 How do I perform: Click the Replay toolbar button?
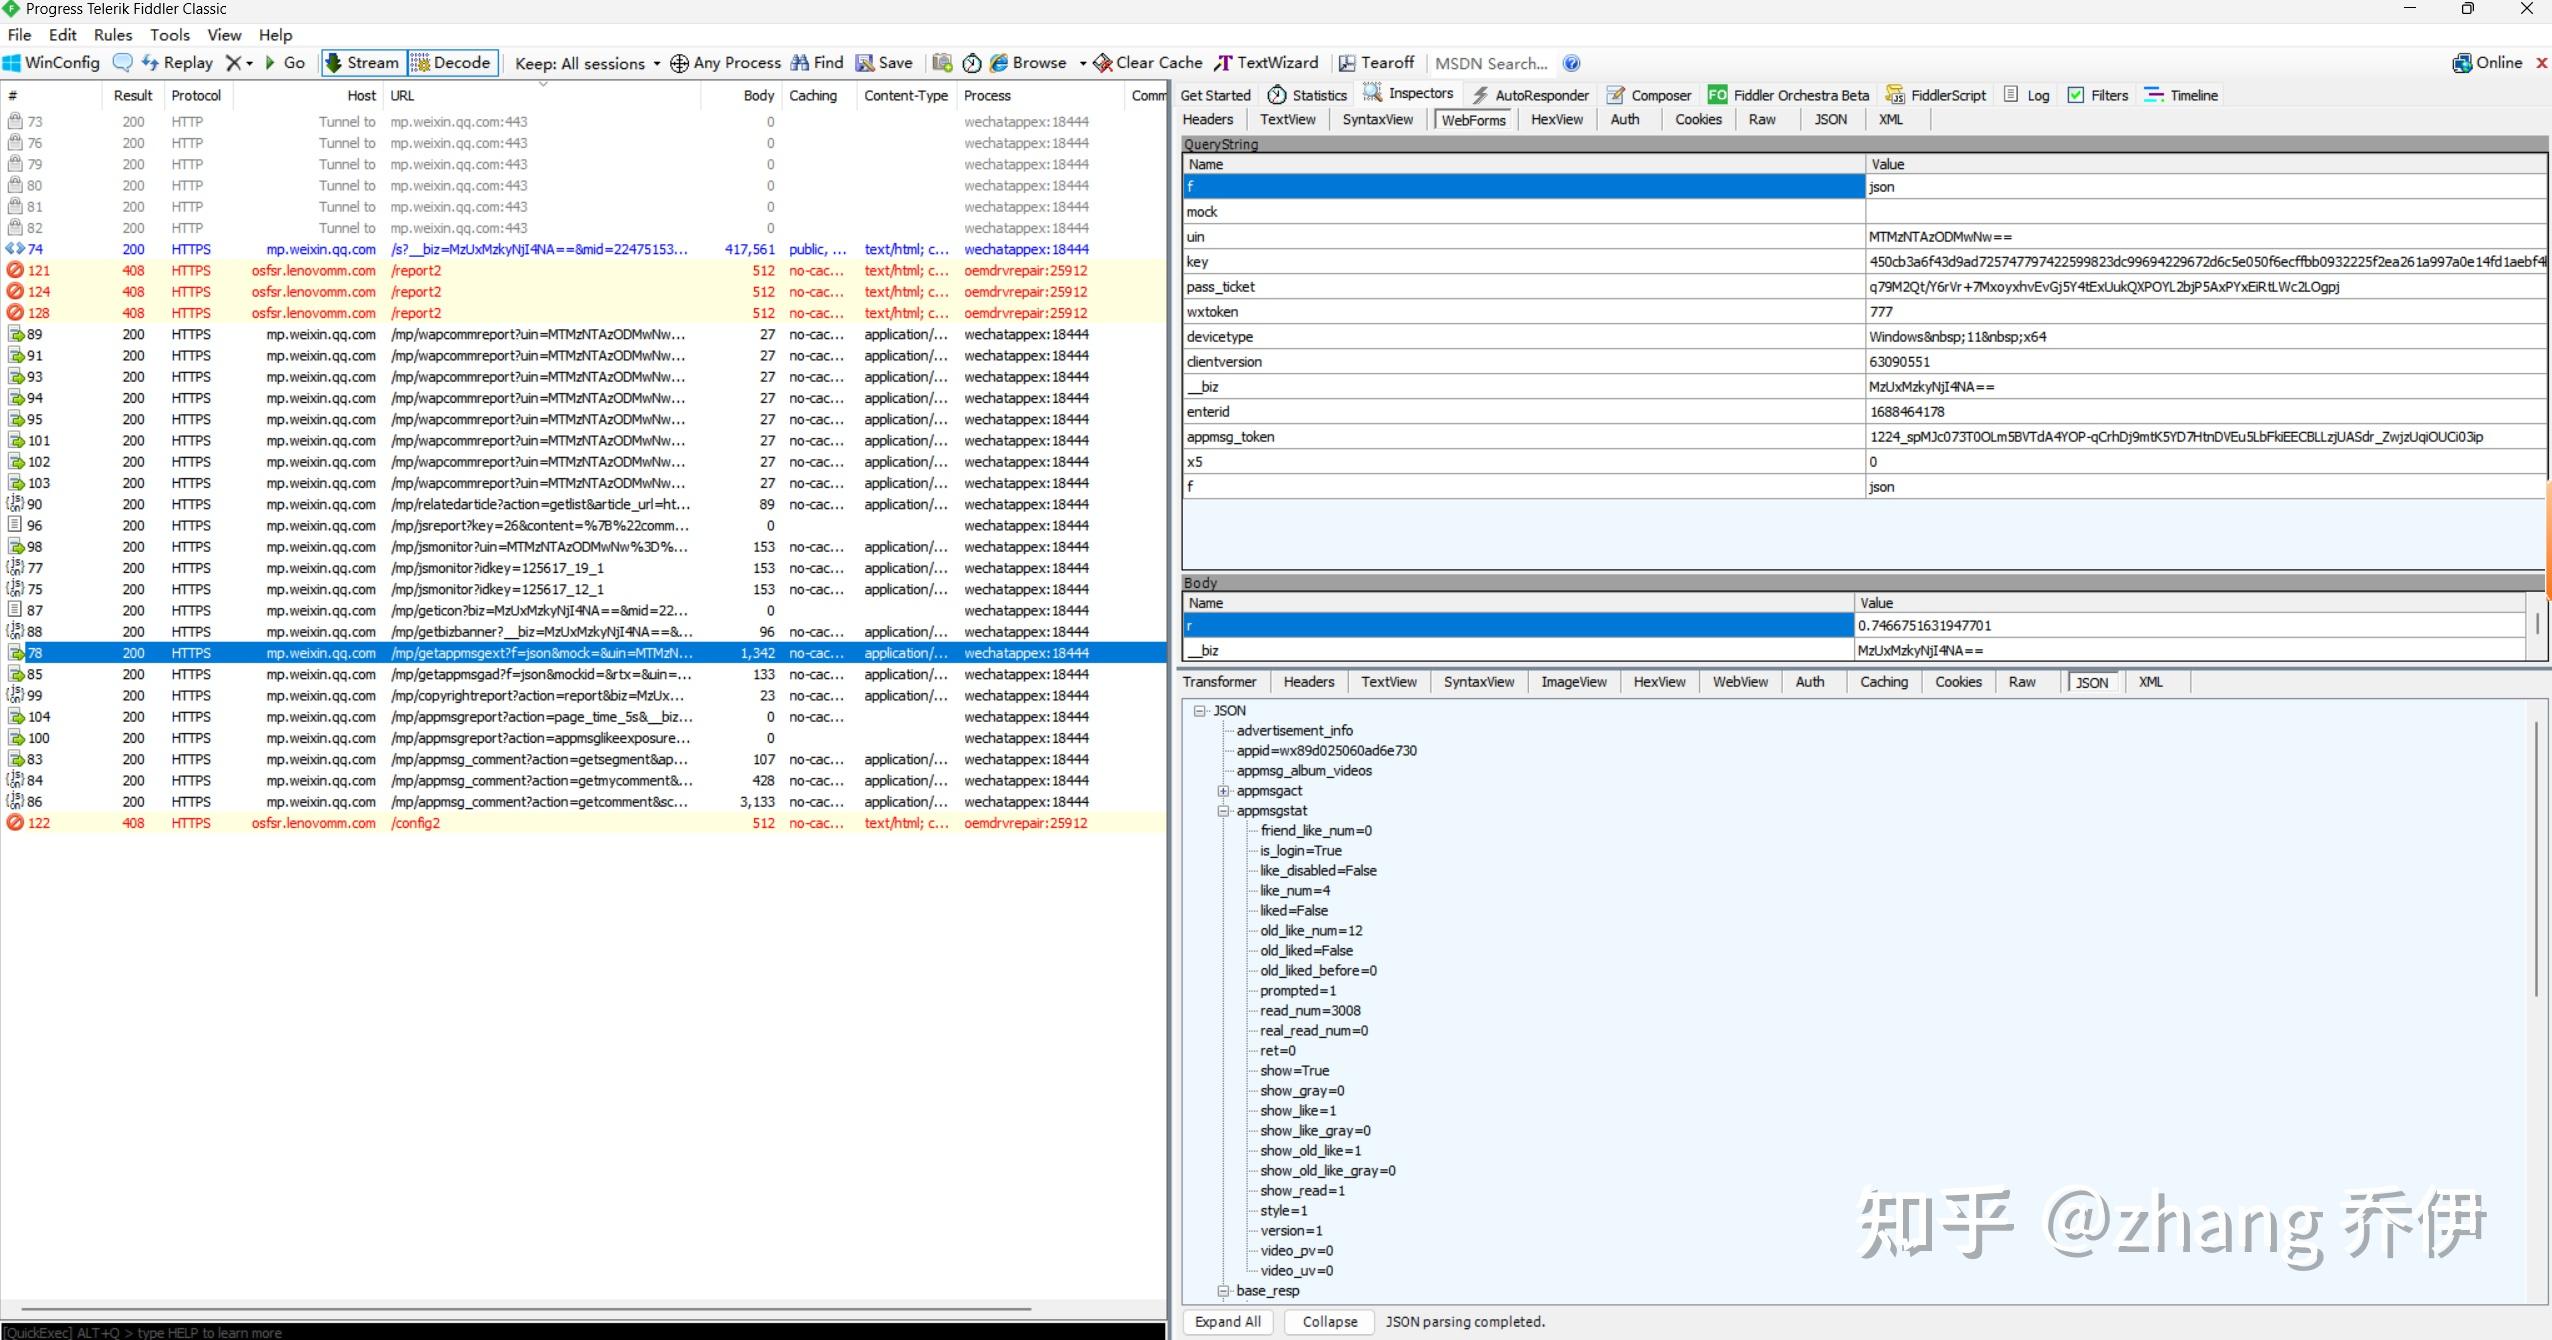point(178,62)
